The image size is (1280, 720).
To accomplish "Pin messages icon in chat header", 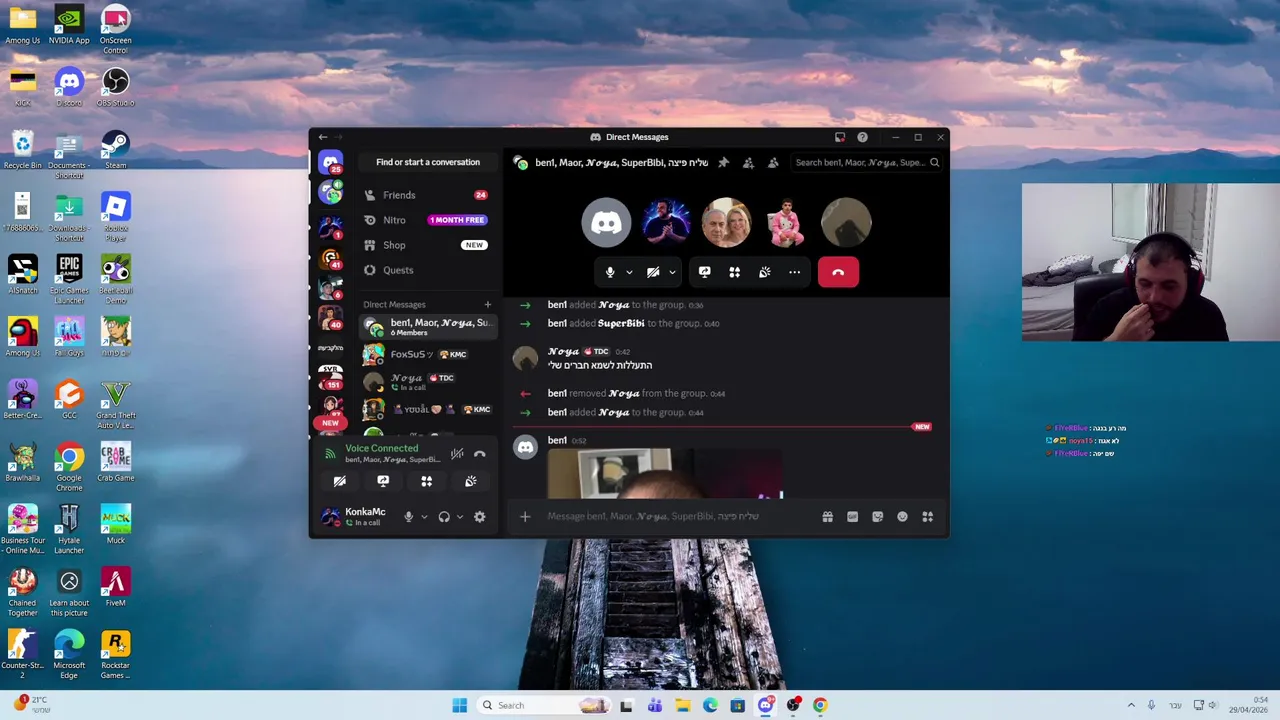I will pyautogui.click(x=723, y=162).
